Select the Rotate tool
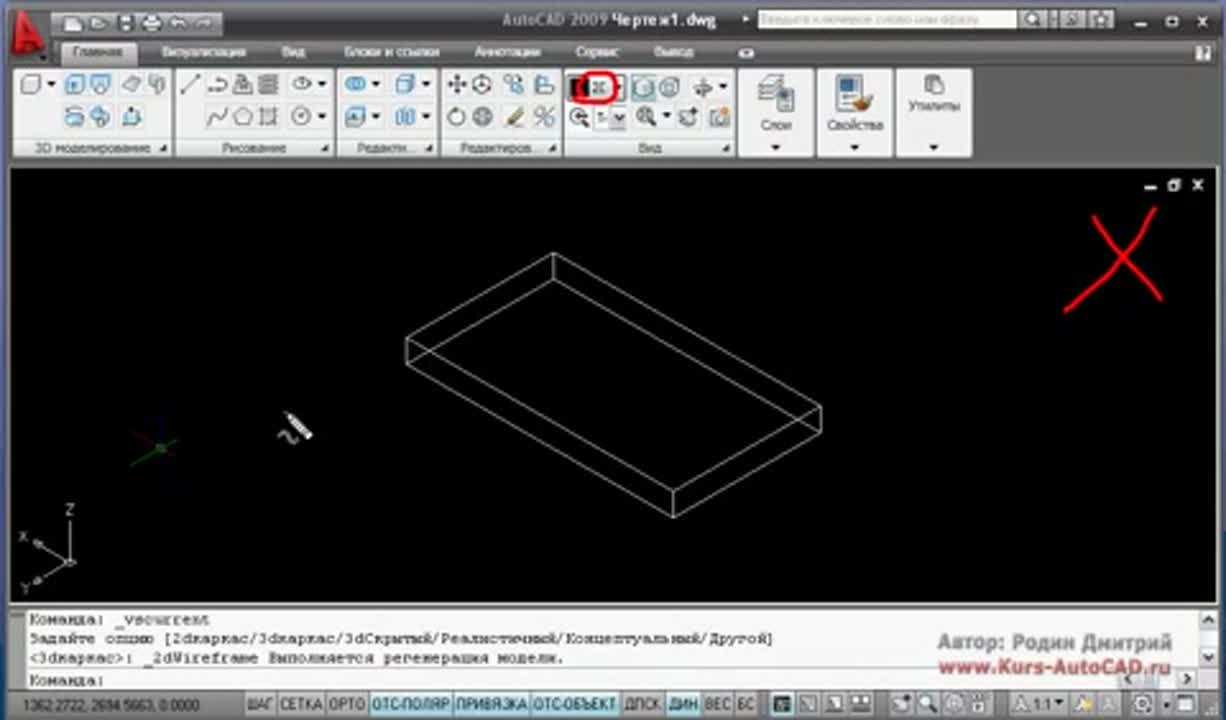This screenshot has height=720, width=1226. pos(457,116)
